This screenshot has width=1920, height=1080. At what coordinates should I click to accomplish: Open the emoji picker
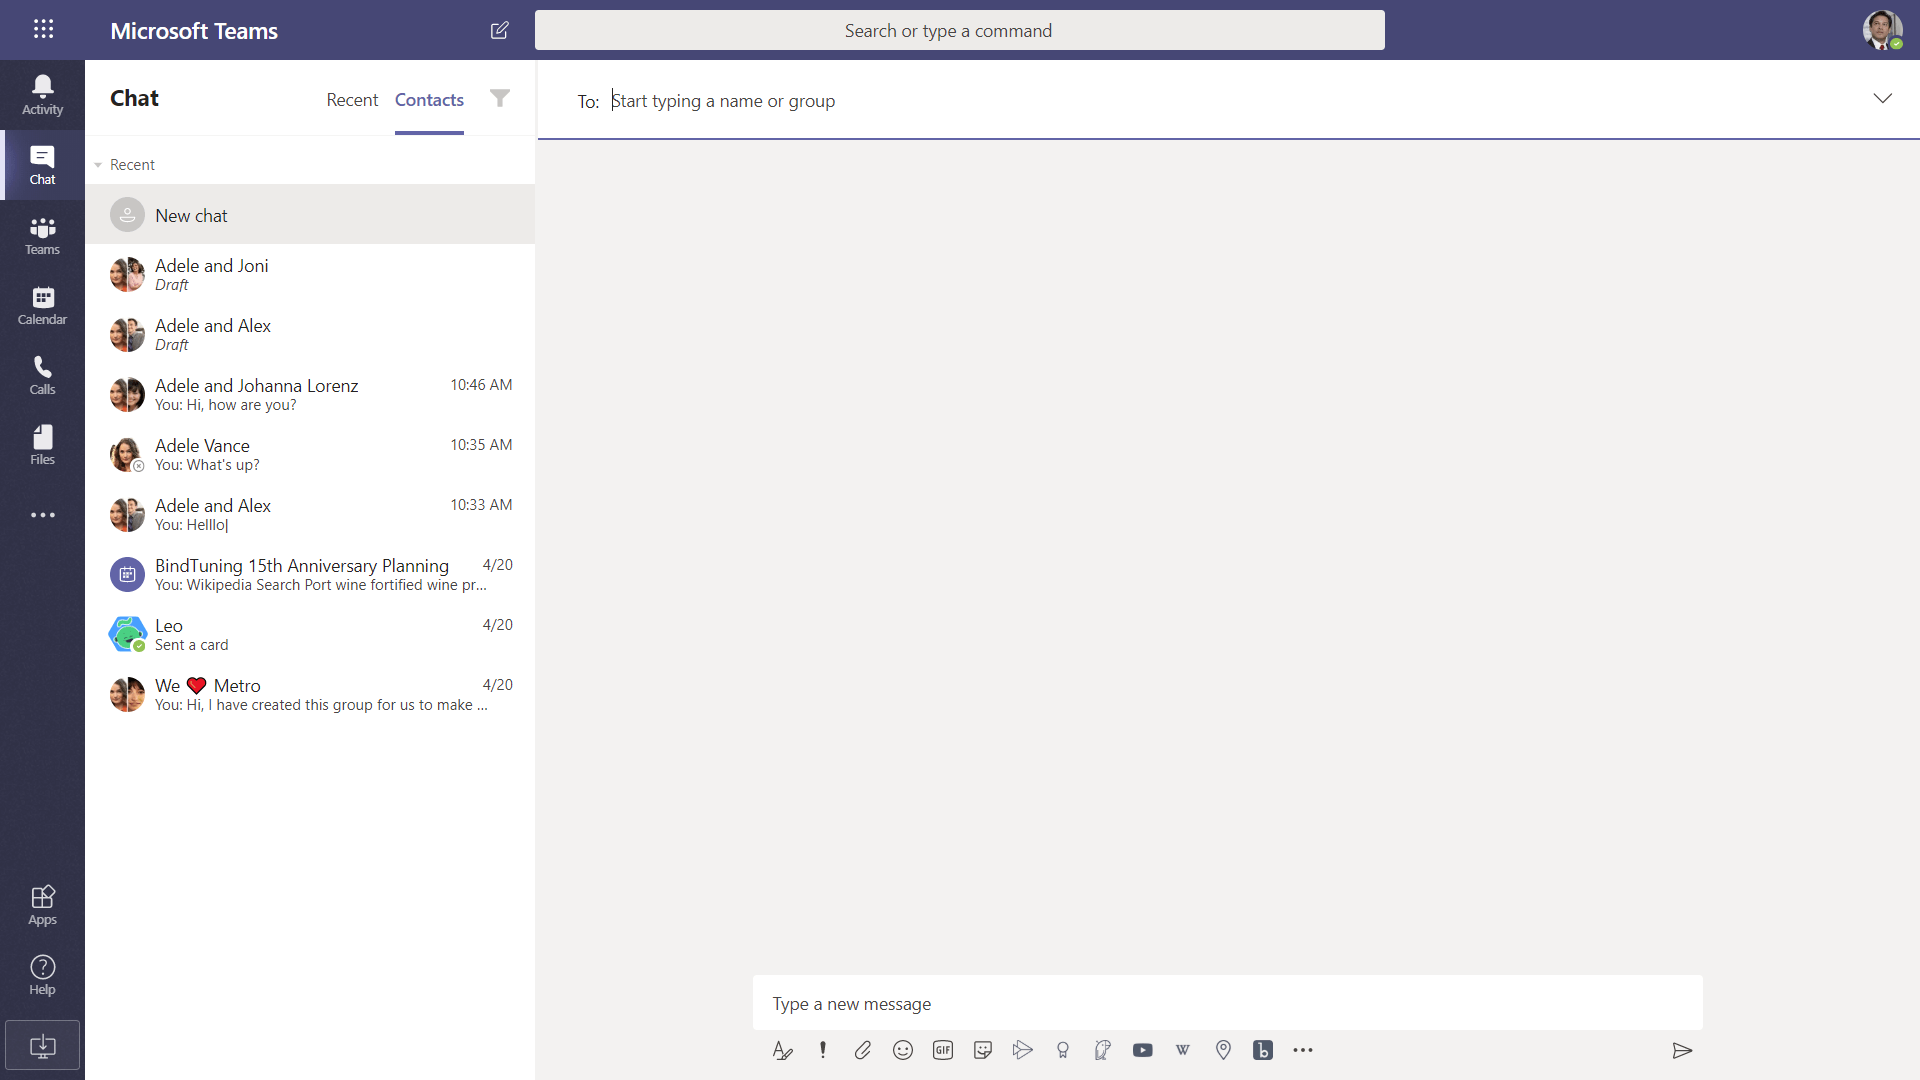(902, 1050)
